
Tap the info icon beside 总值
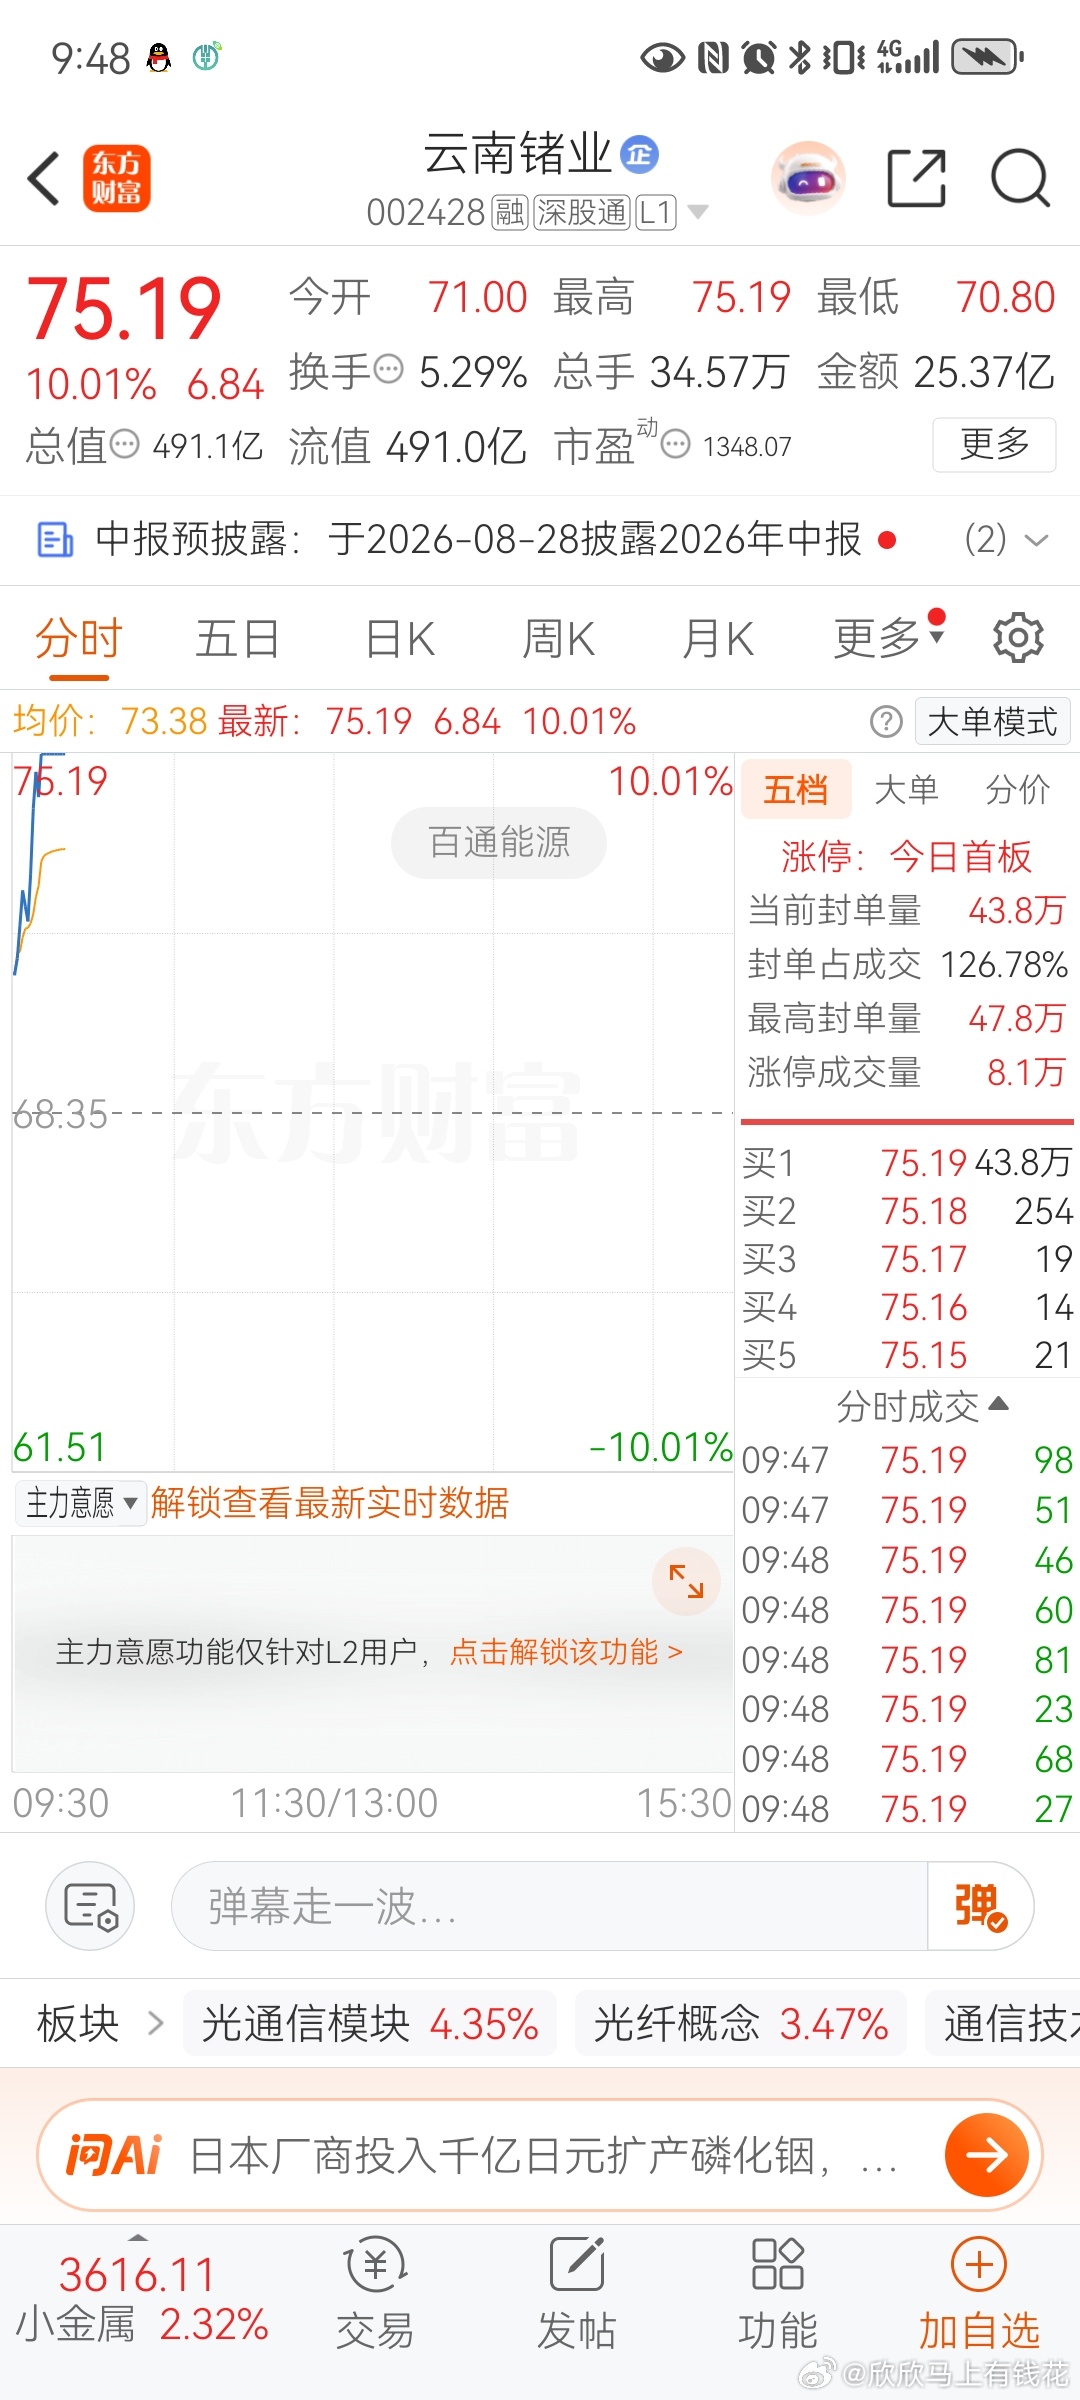[x=124, y=443]
